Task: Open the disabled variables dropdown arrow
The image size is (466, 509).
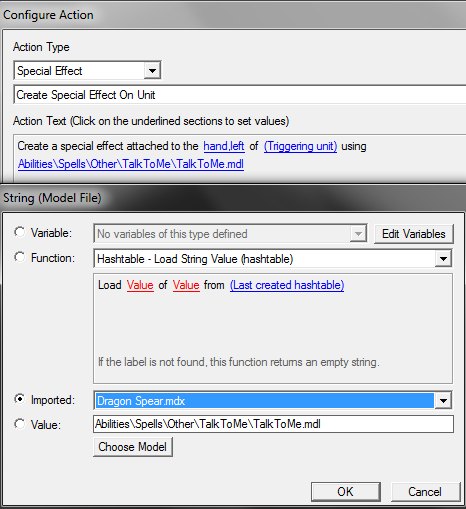Action: point(358,234)
